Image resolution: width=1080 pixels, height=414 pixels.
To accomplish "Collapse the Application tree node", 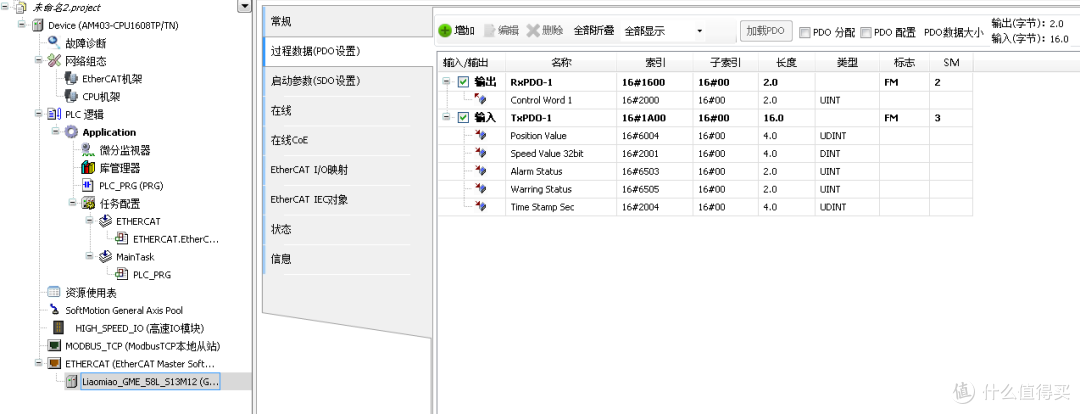I will coord(56,132).
